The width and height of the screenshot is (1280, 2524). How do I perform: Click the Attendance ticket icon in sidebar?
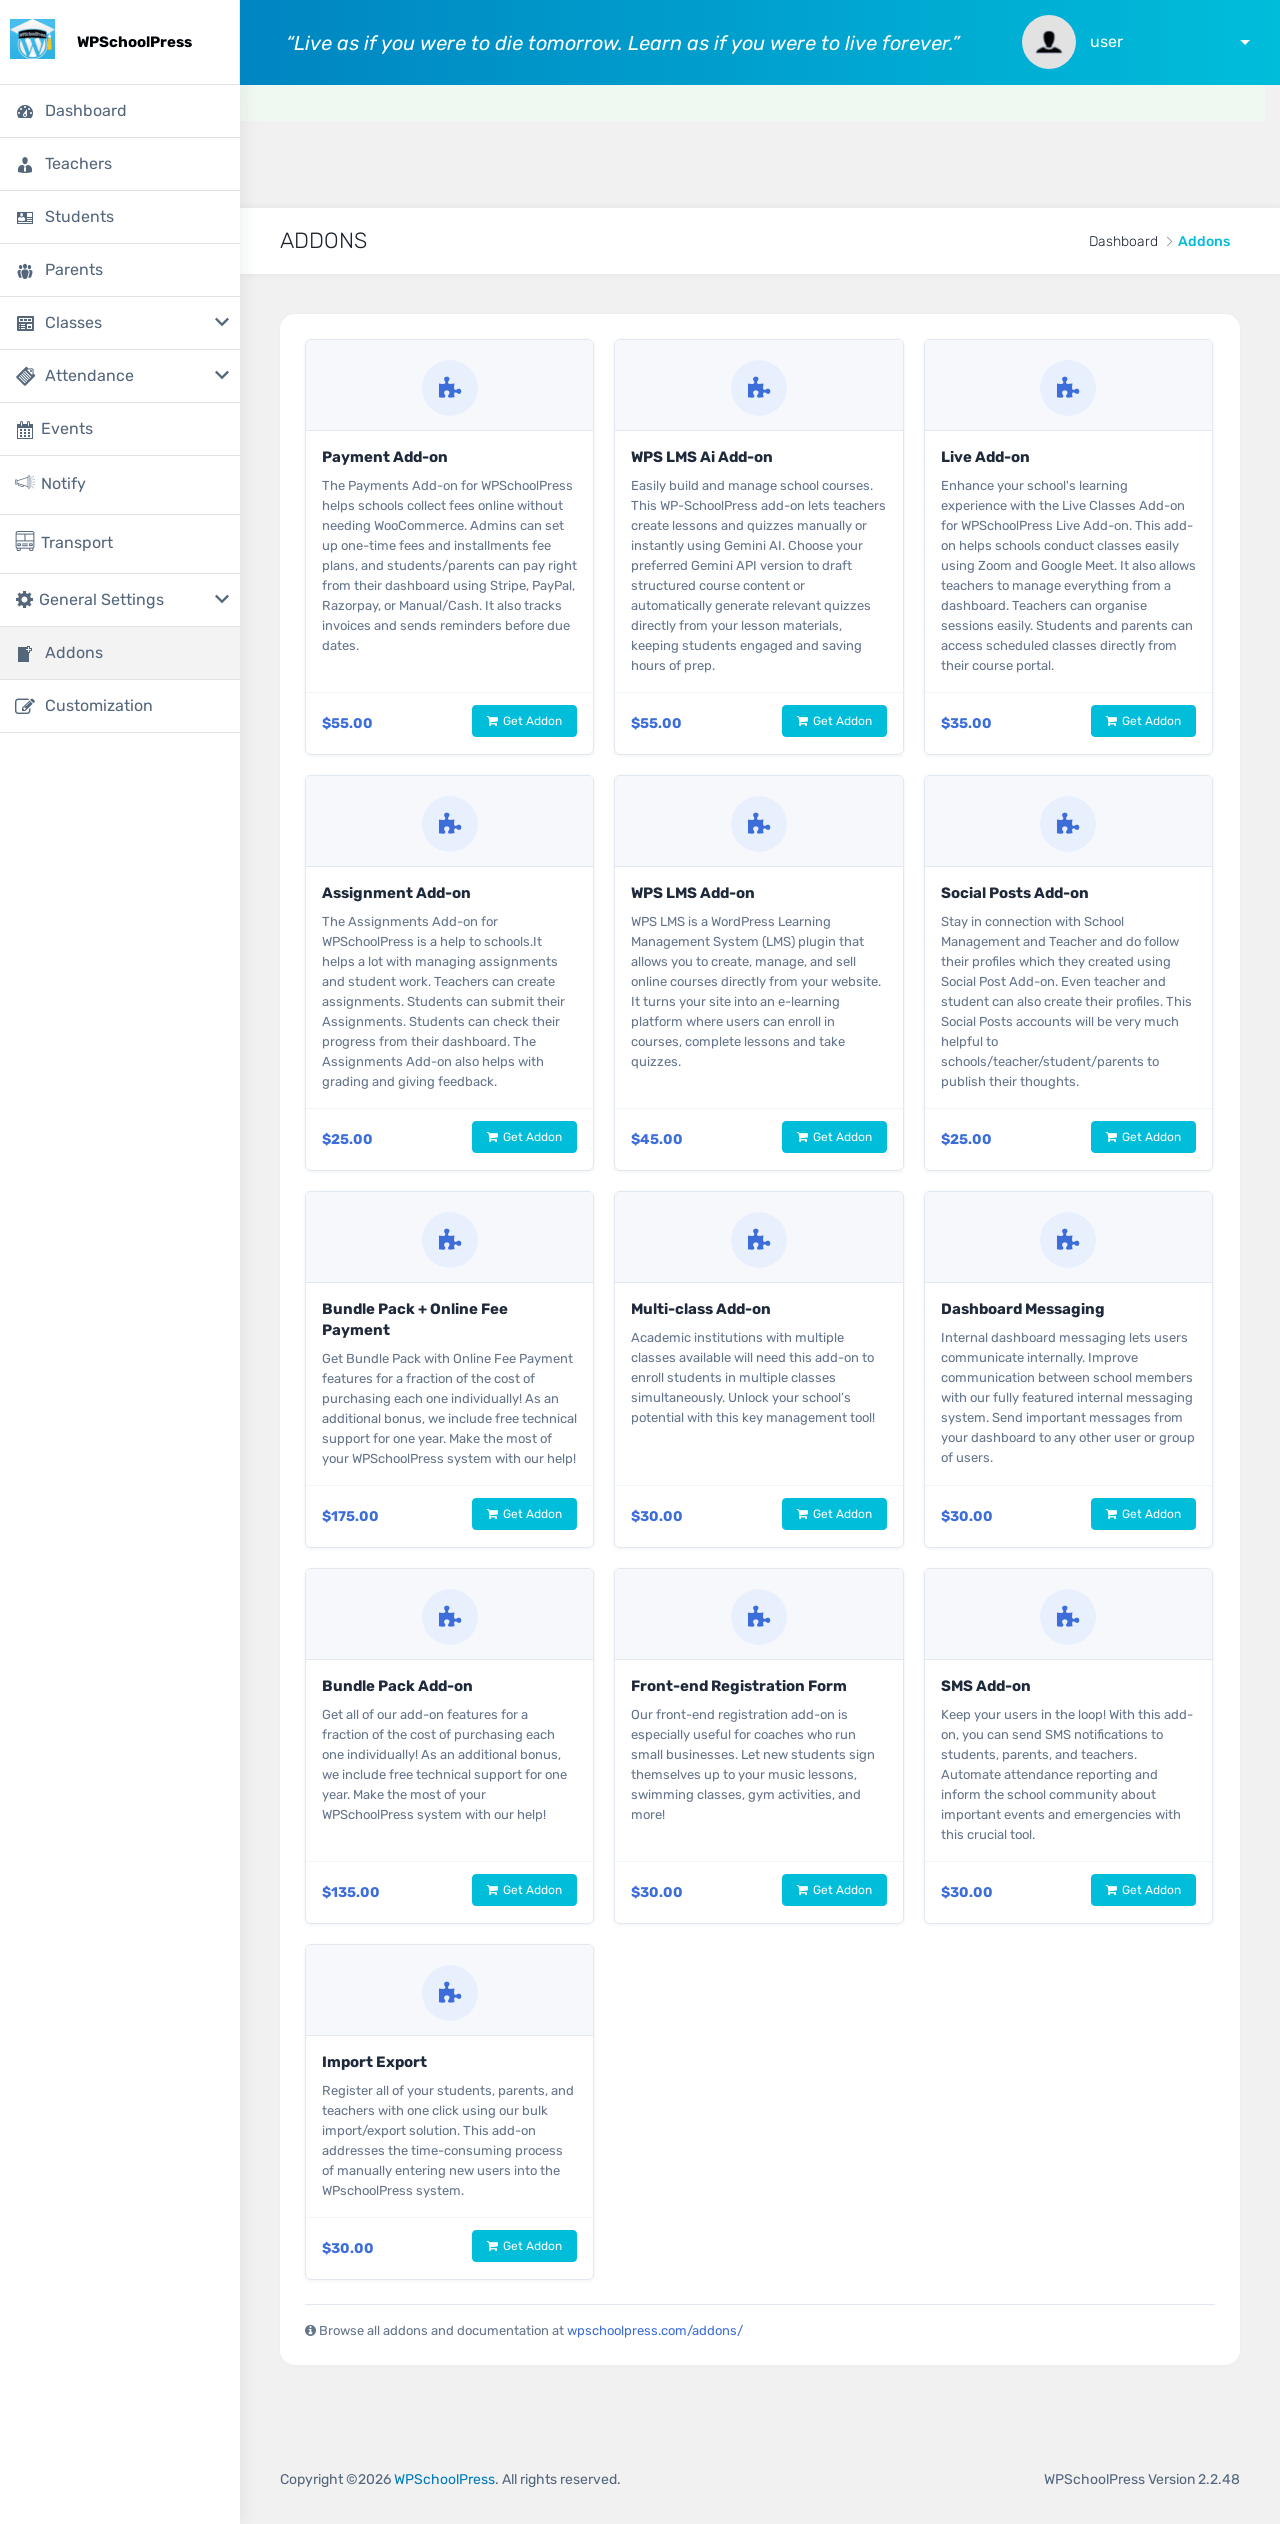click(x=25, y=376)
